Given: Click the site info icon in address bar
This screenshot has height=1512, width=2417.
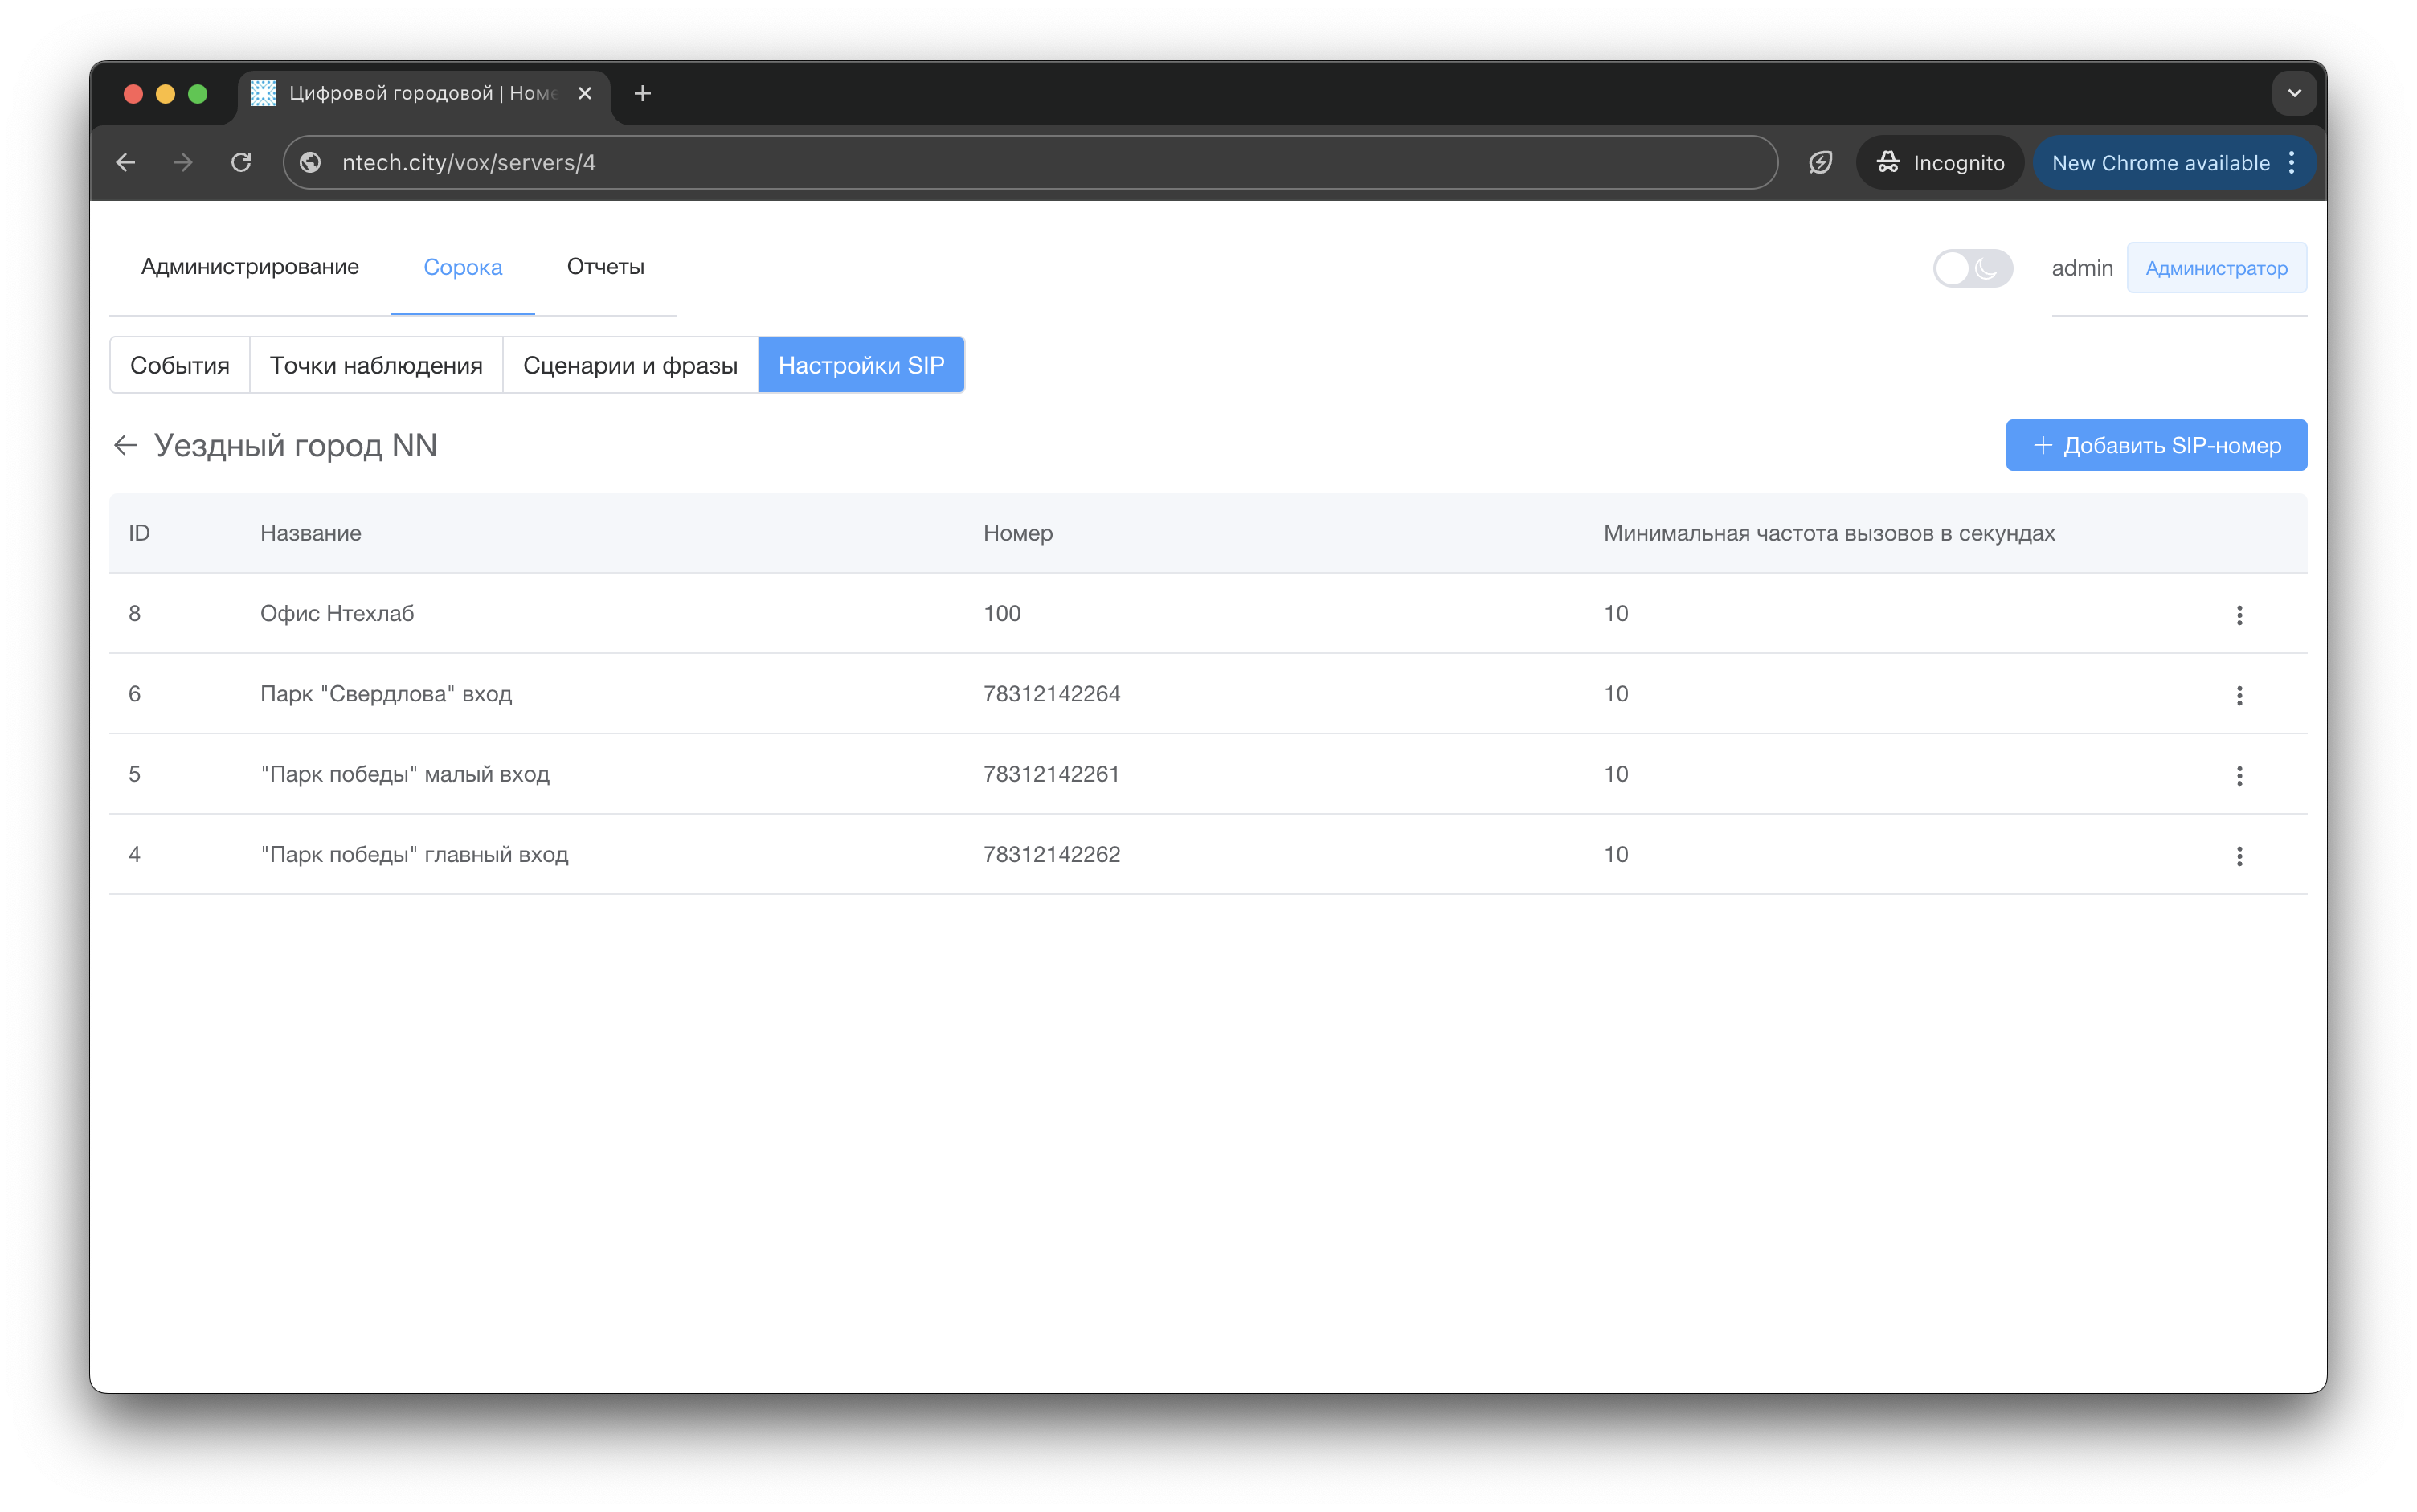Looking at the screenshot, I should click(x=311, y=162).
